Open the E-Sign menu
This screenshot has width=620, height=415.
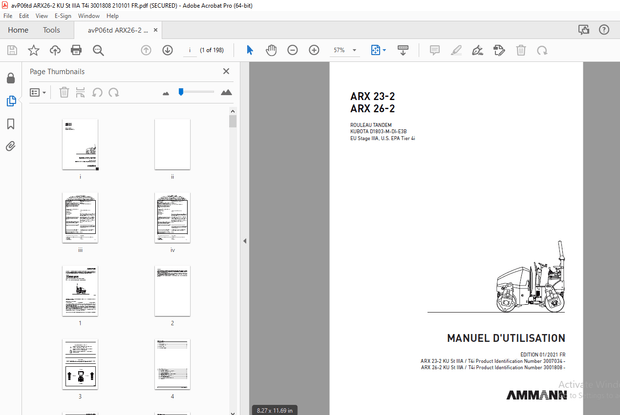[62, 16]
